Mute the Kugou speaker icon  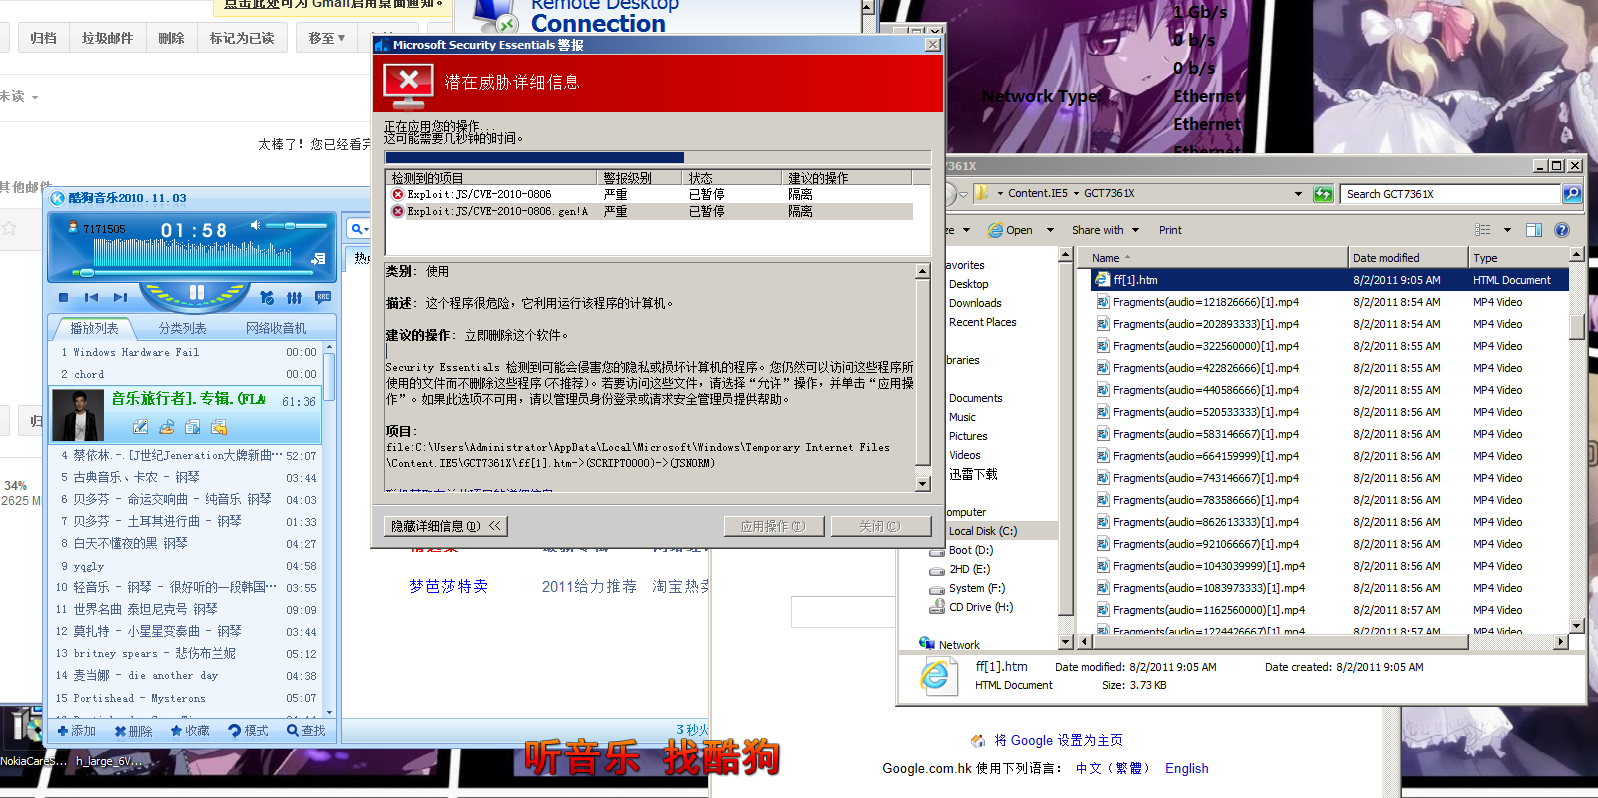255,225
